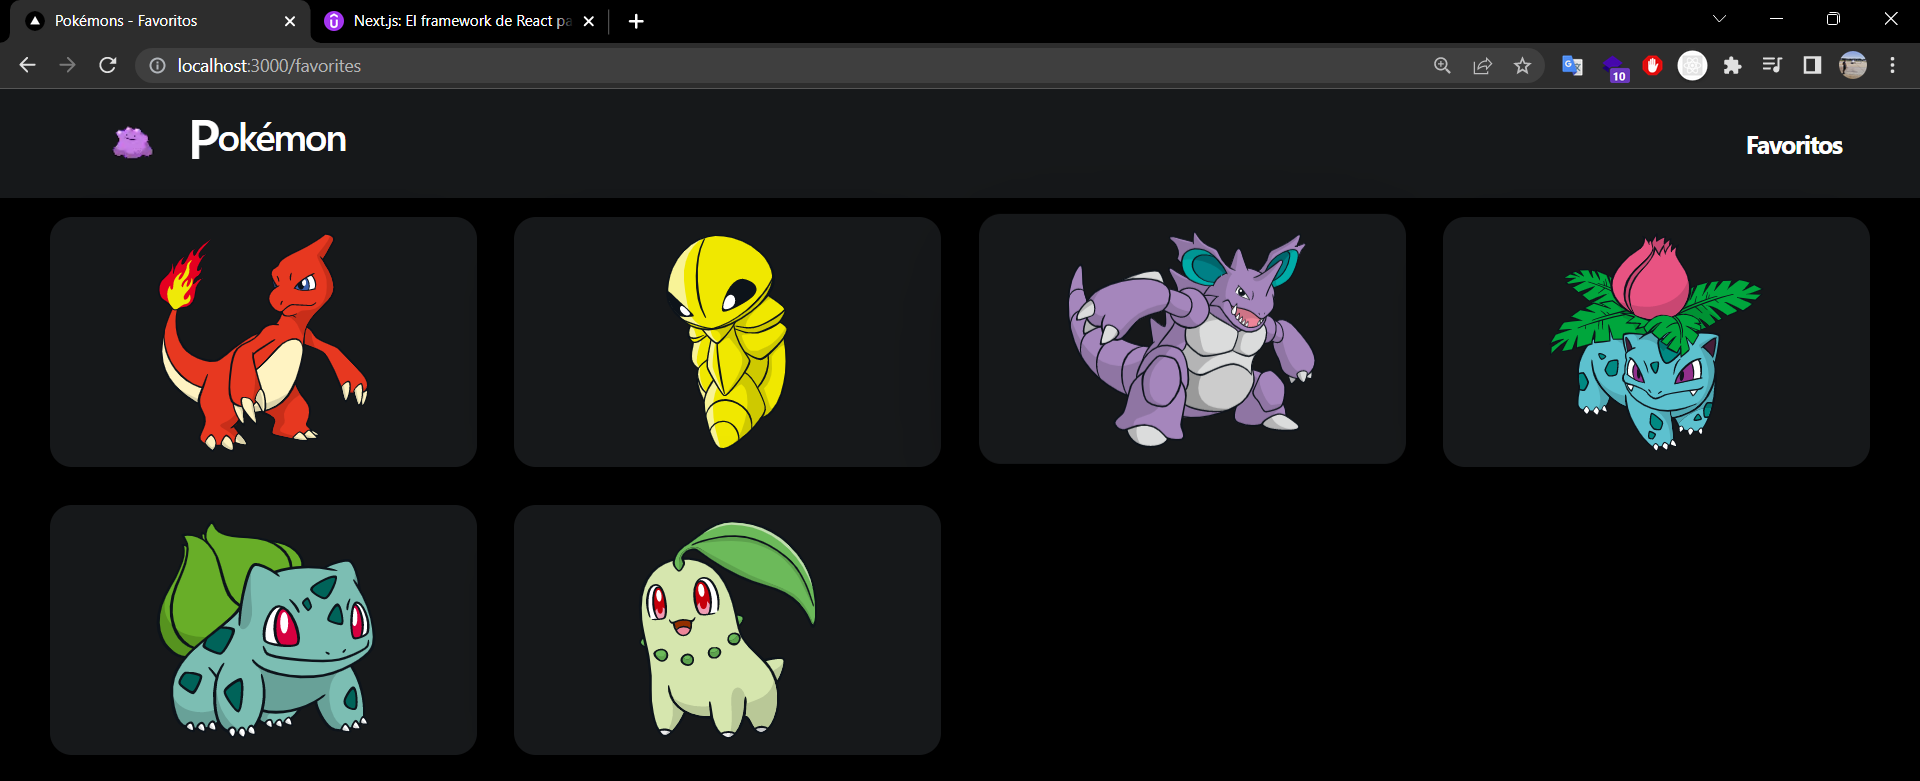Minimize the browser window
The image size is (1920, 781).
pyautogui.click(x=1776, y=19)
